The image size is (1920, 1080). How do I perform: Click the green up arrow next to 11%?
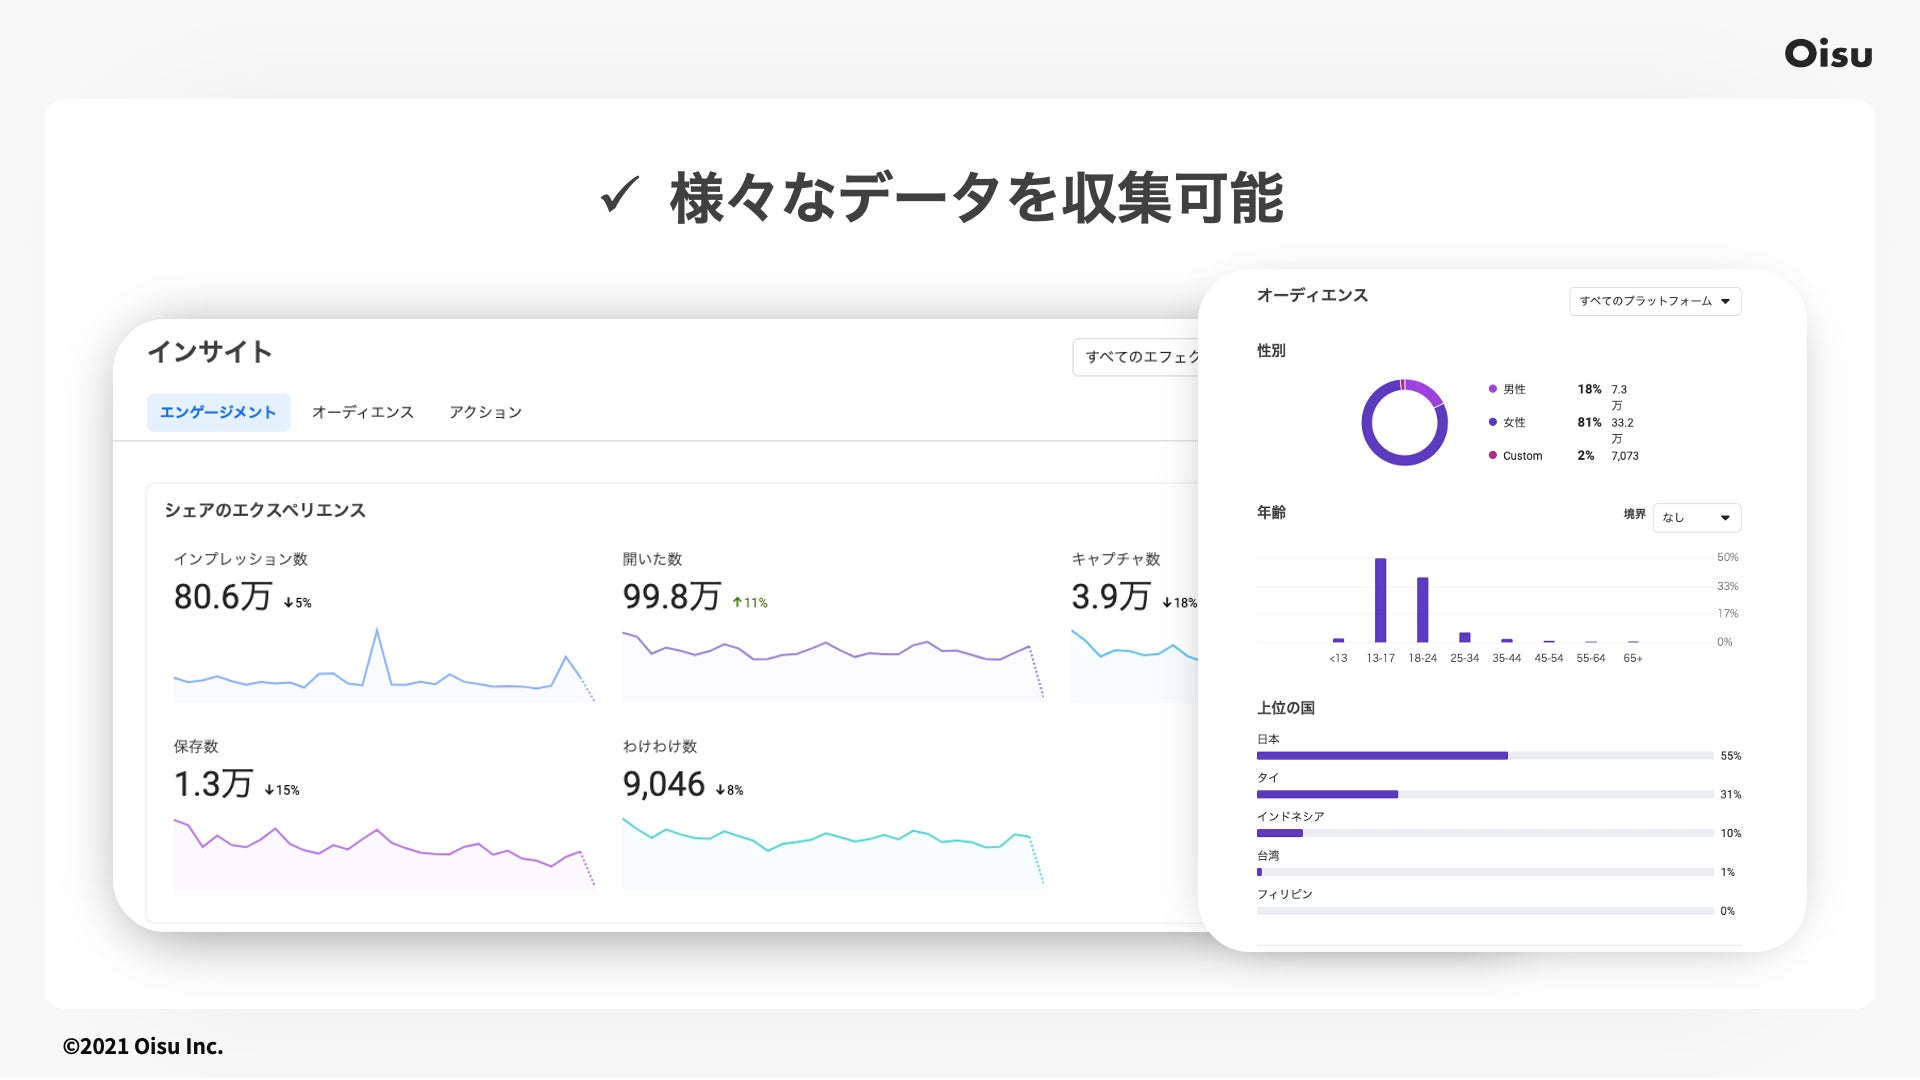pyautogui.click(x=737, y=603)
